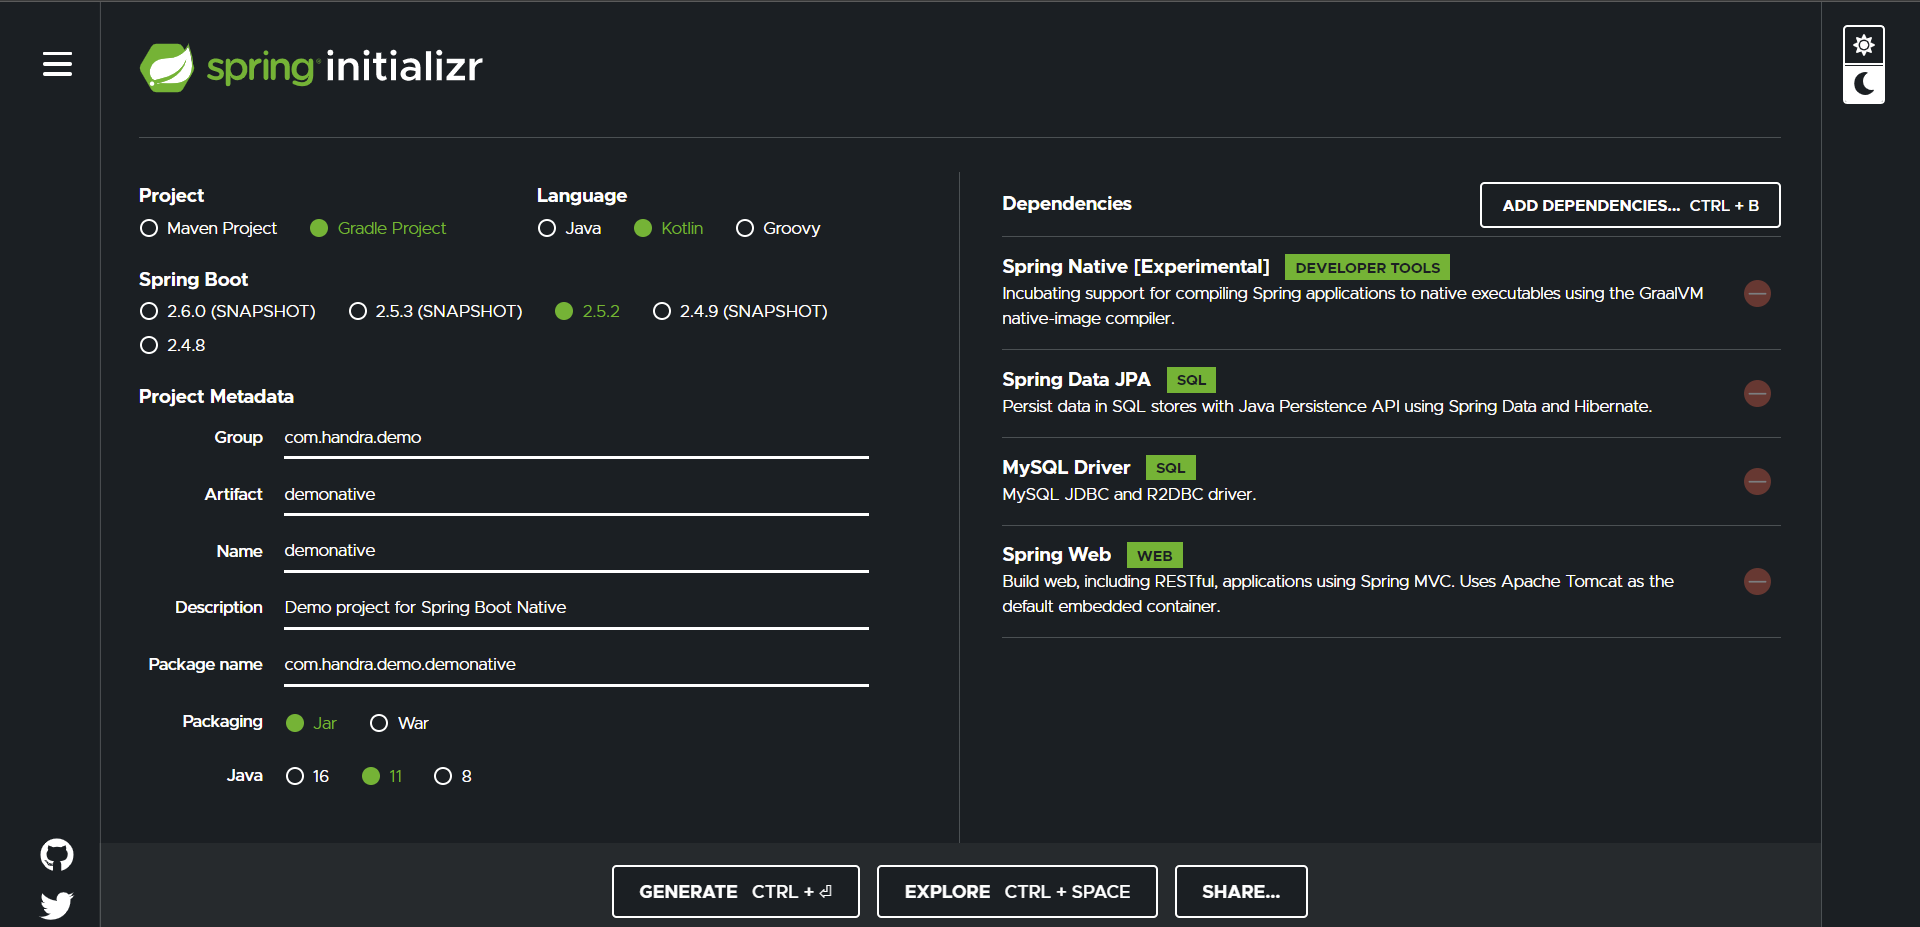This screenshot has width=1920, height=927.
Task: Open the GitHub link icon
Action: [x=57, y=855]
